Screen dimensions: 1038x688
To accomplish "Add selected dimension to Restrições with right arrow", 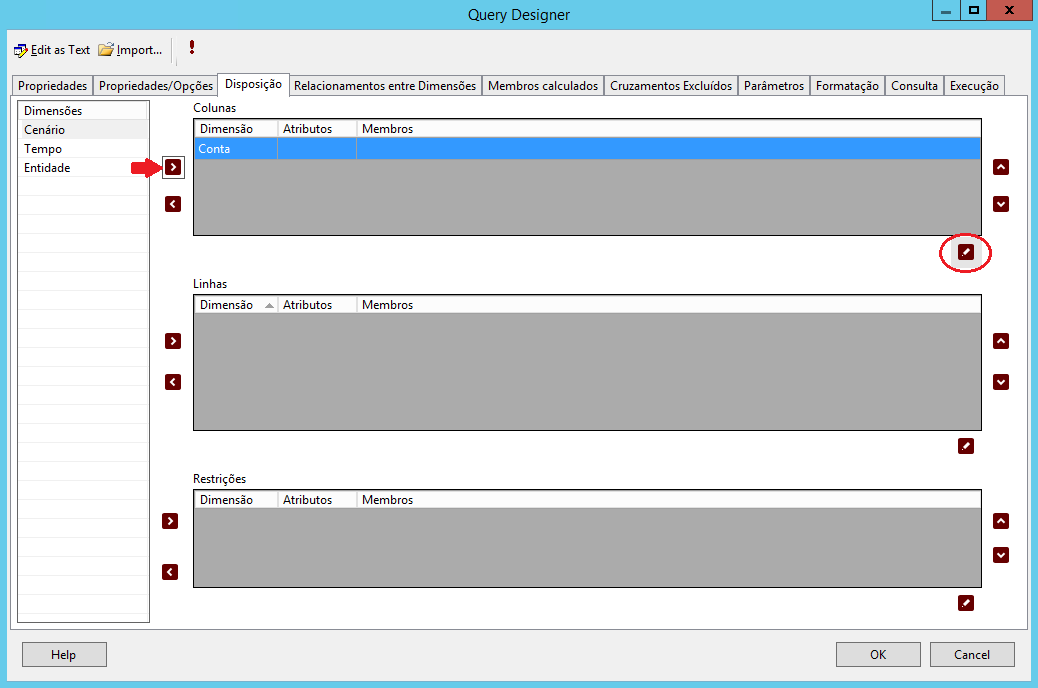I will pos(170,521).
